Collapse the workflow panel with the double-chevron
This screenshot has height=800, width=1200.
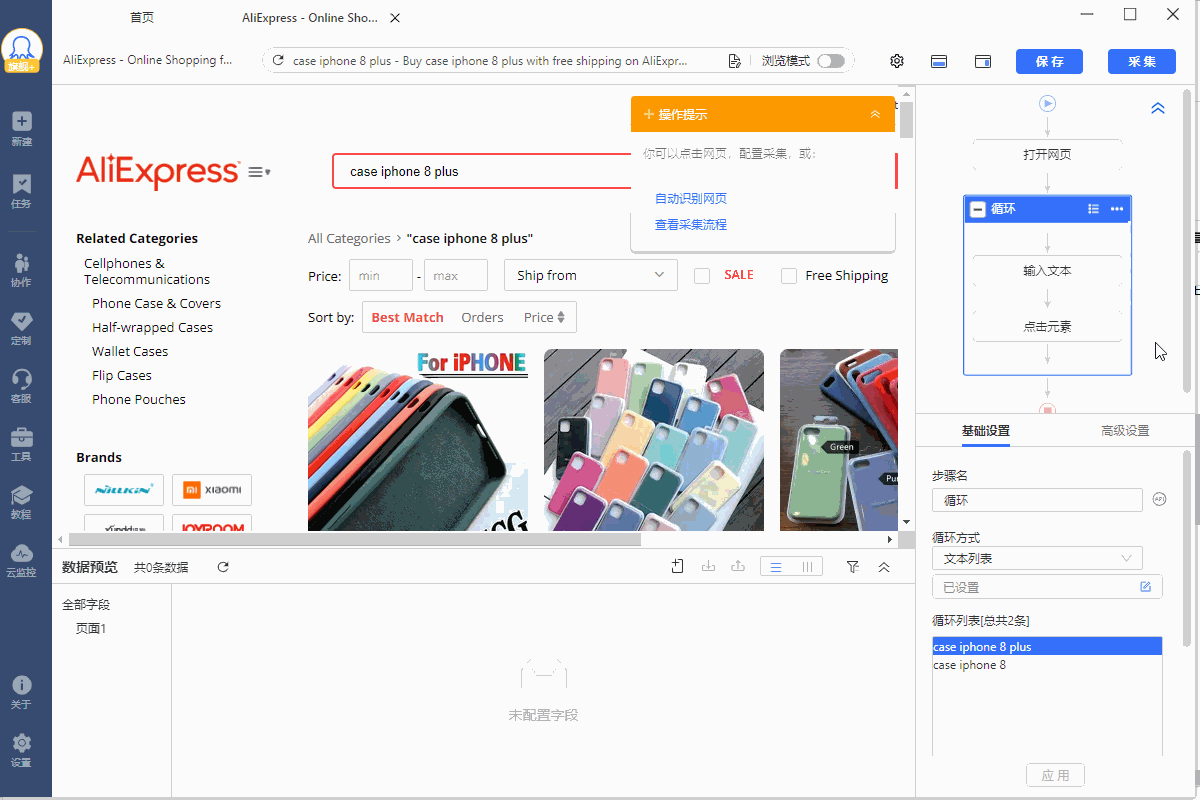tap(1158, 108)
